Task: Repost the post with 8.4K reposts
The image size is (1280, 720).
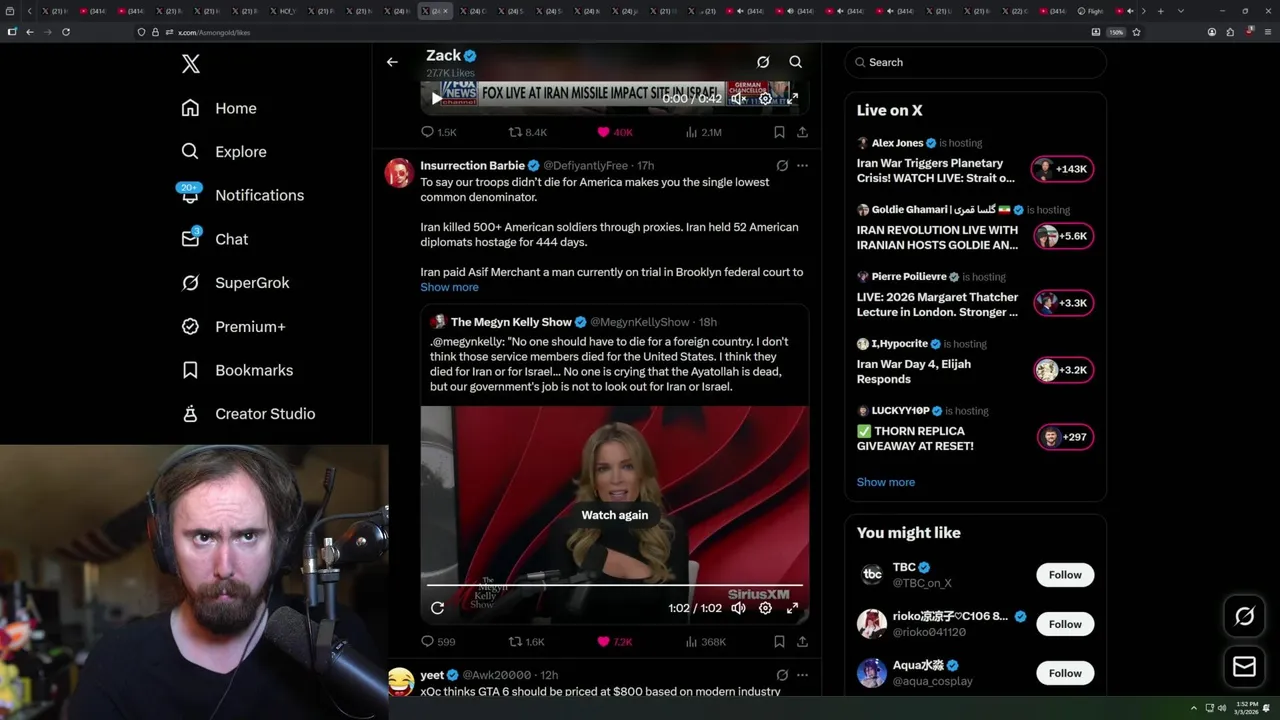Action: (528, 132)
